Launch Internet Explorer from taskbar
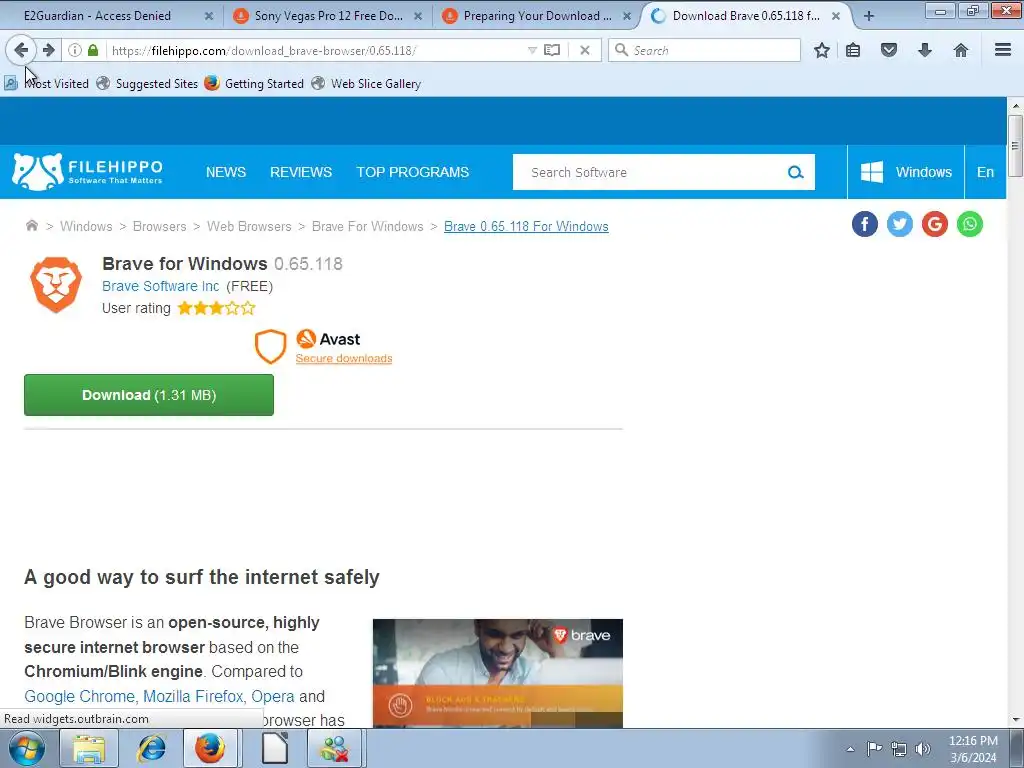This screenshot has width=1024, height=768. pyautogui.click(x=151, y=748)
